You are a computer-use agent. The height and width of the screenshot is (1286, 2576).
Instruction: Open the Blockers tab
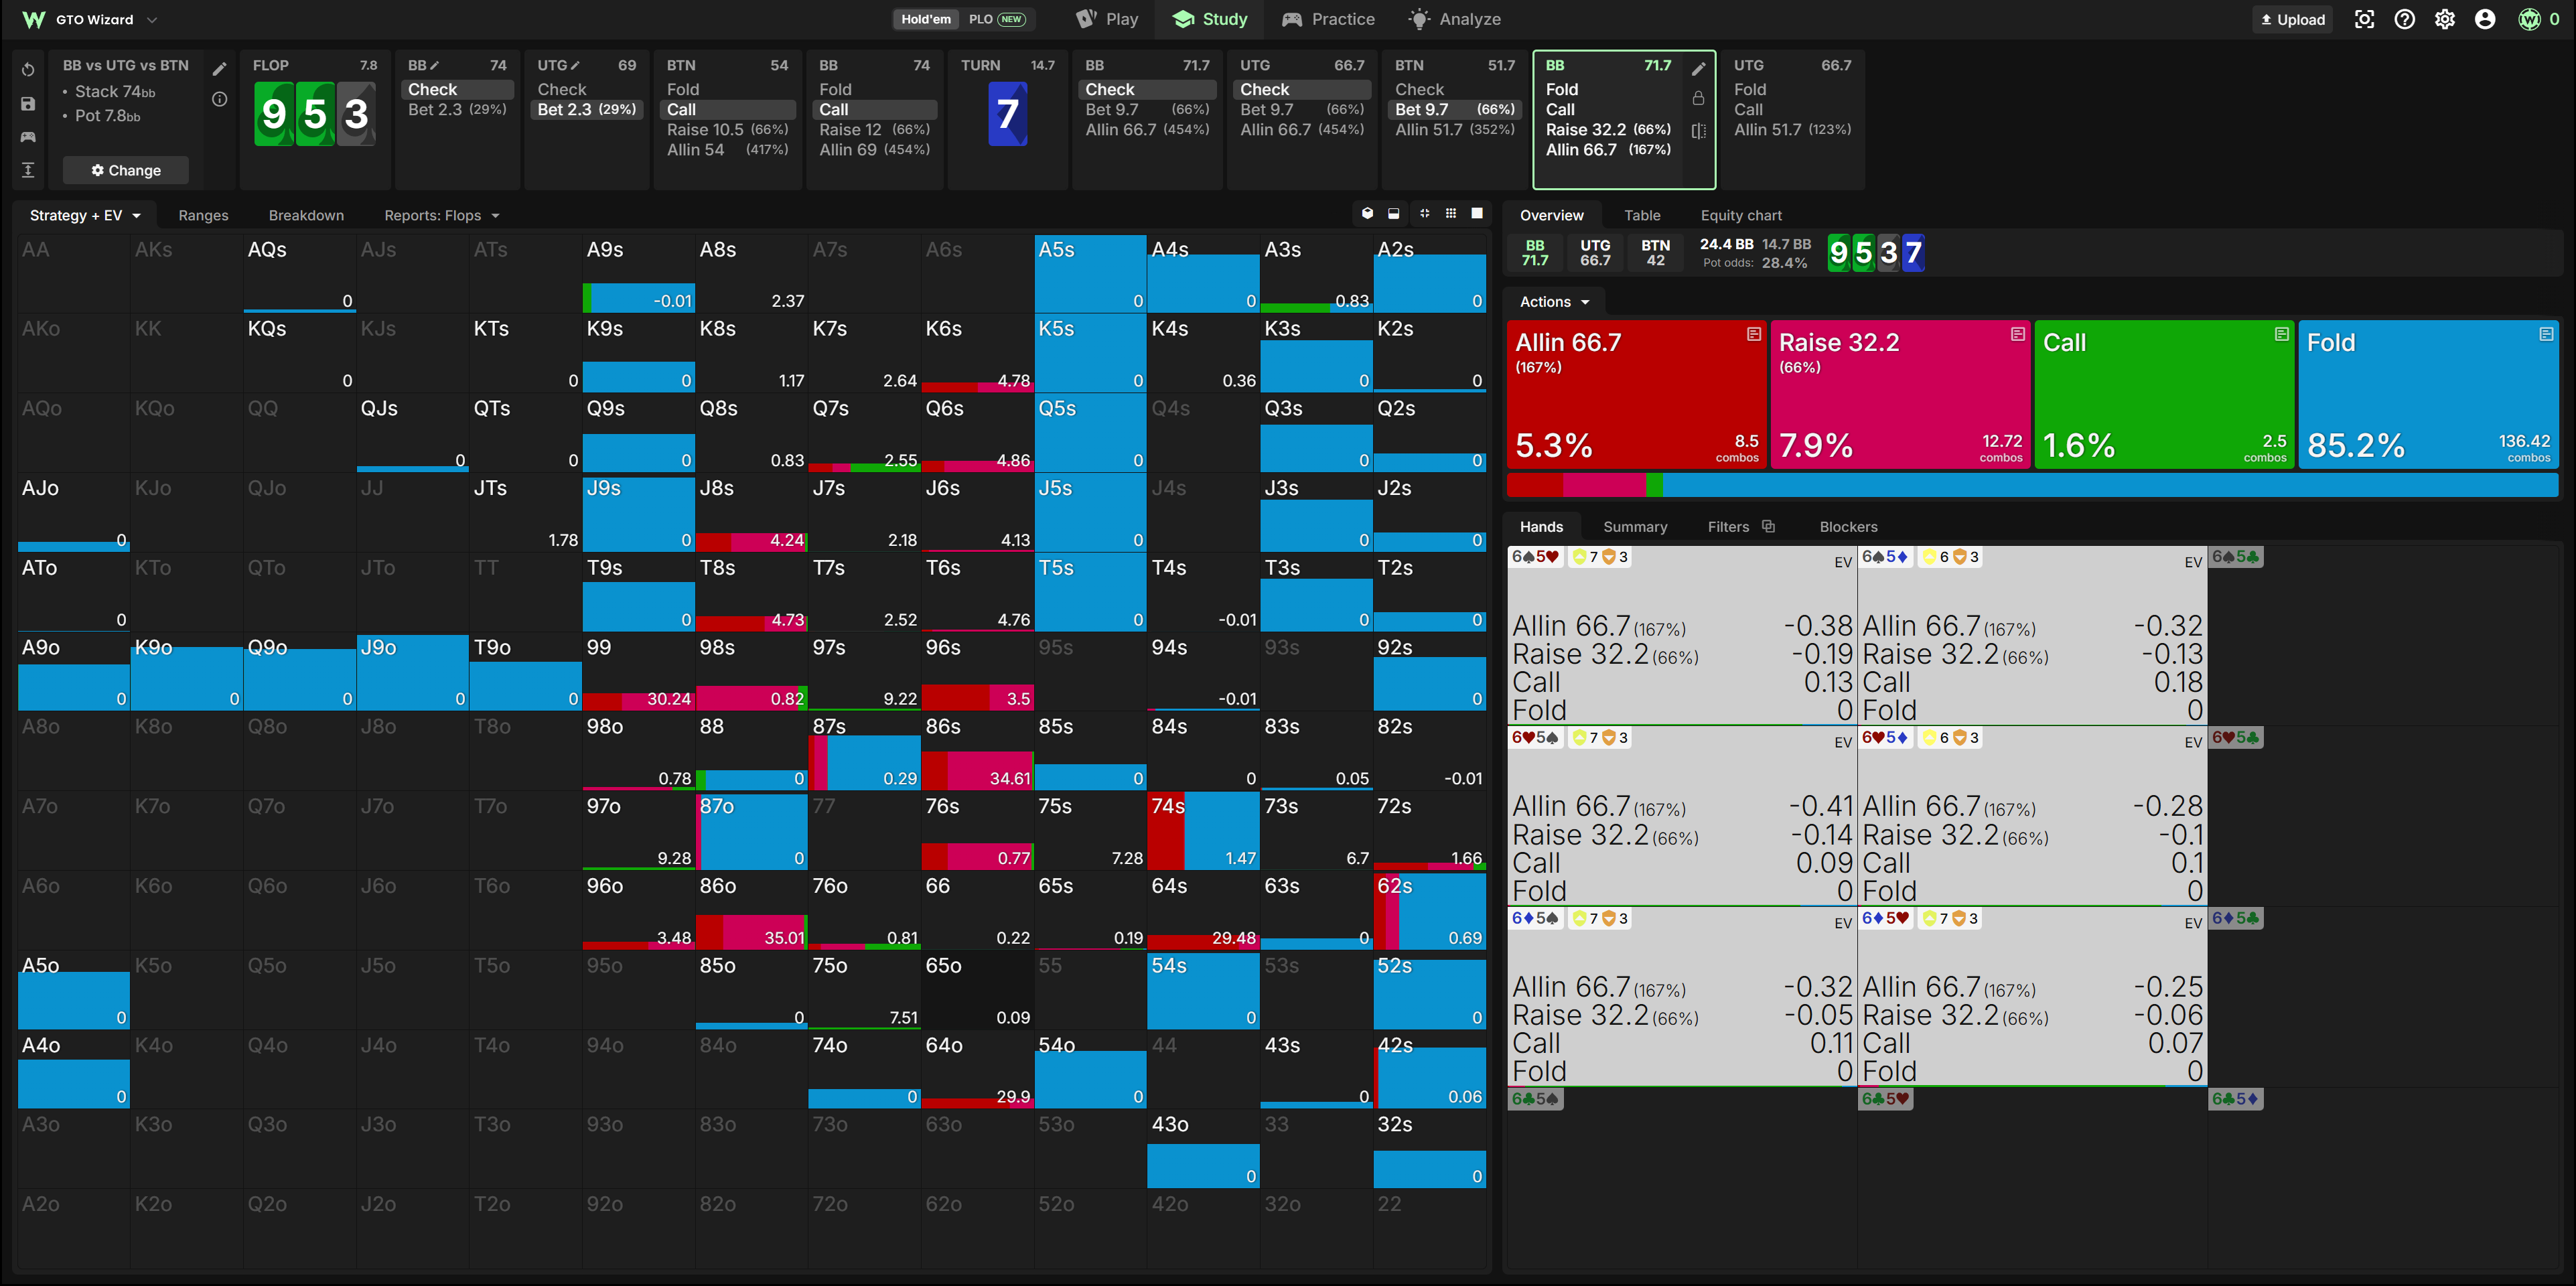pos(1848,527)
